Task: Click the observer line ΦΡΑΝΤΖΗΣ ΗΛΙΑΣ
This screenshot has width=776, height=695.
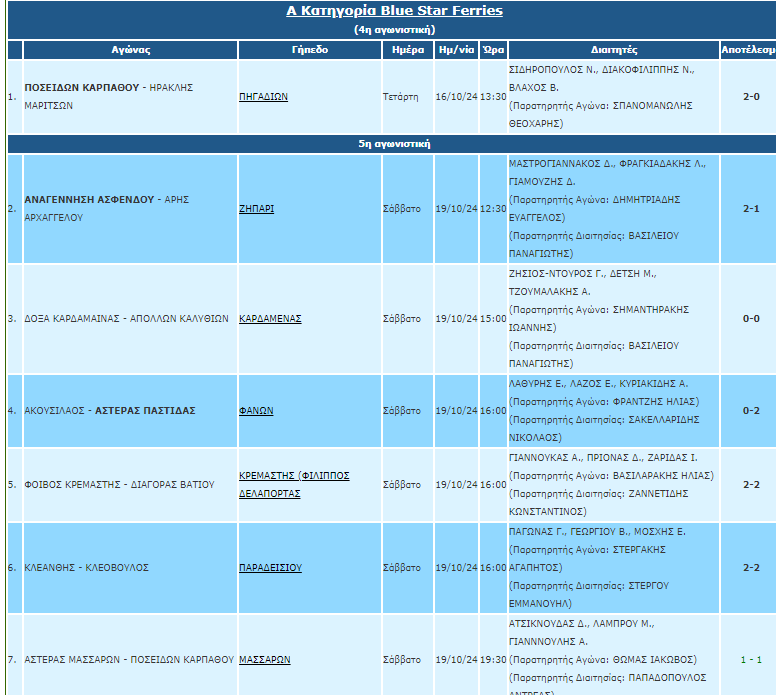Action: 604,401
